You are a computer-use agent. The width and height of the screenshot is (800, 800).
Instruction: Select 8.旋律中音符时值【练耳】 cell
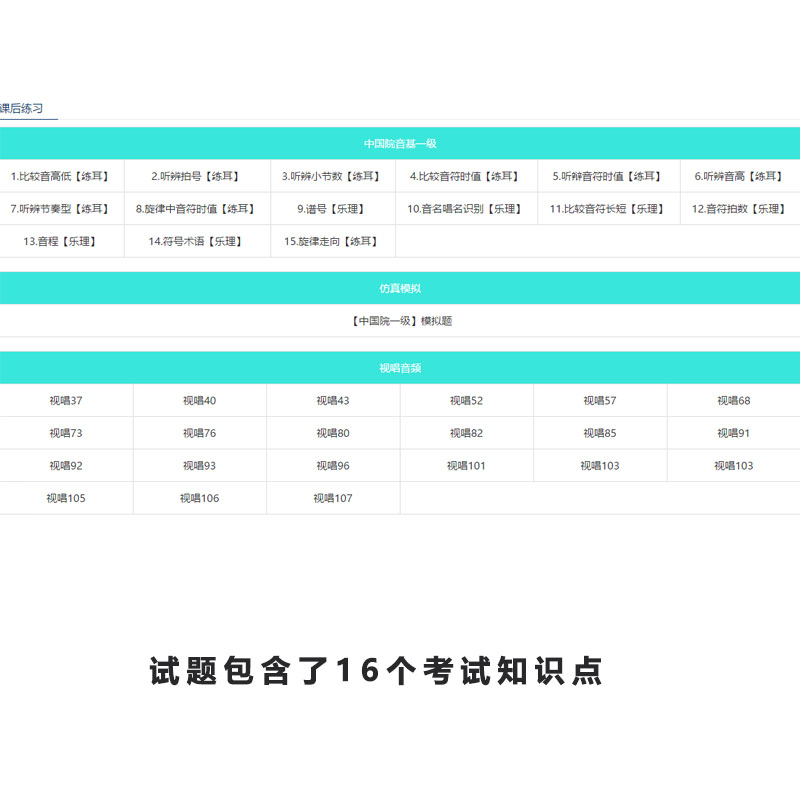coord(195,209)
